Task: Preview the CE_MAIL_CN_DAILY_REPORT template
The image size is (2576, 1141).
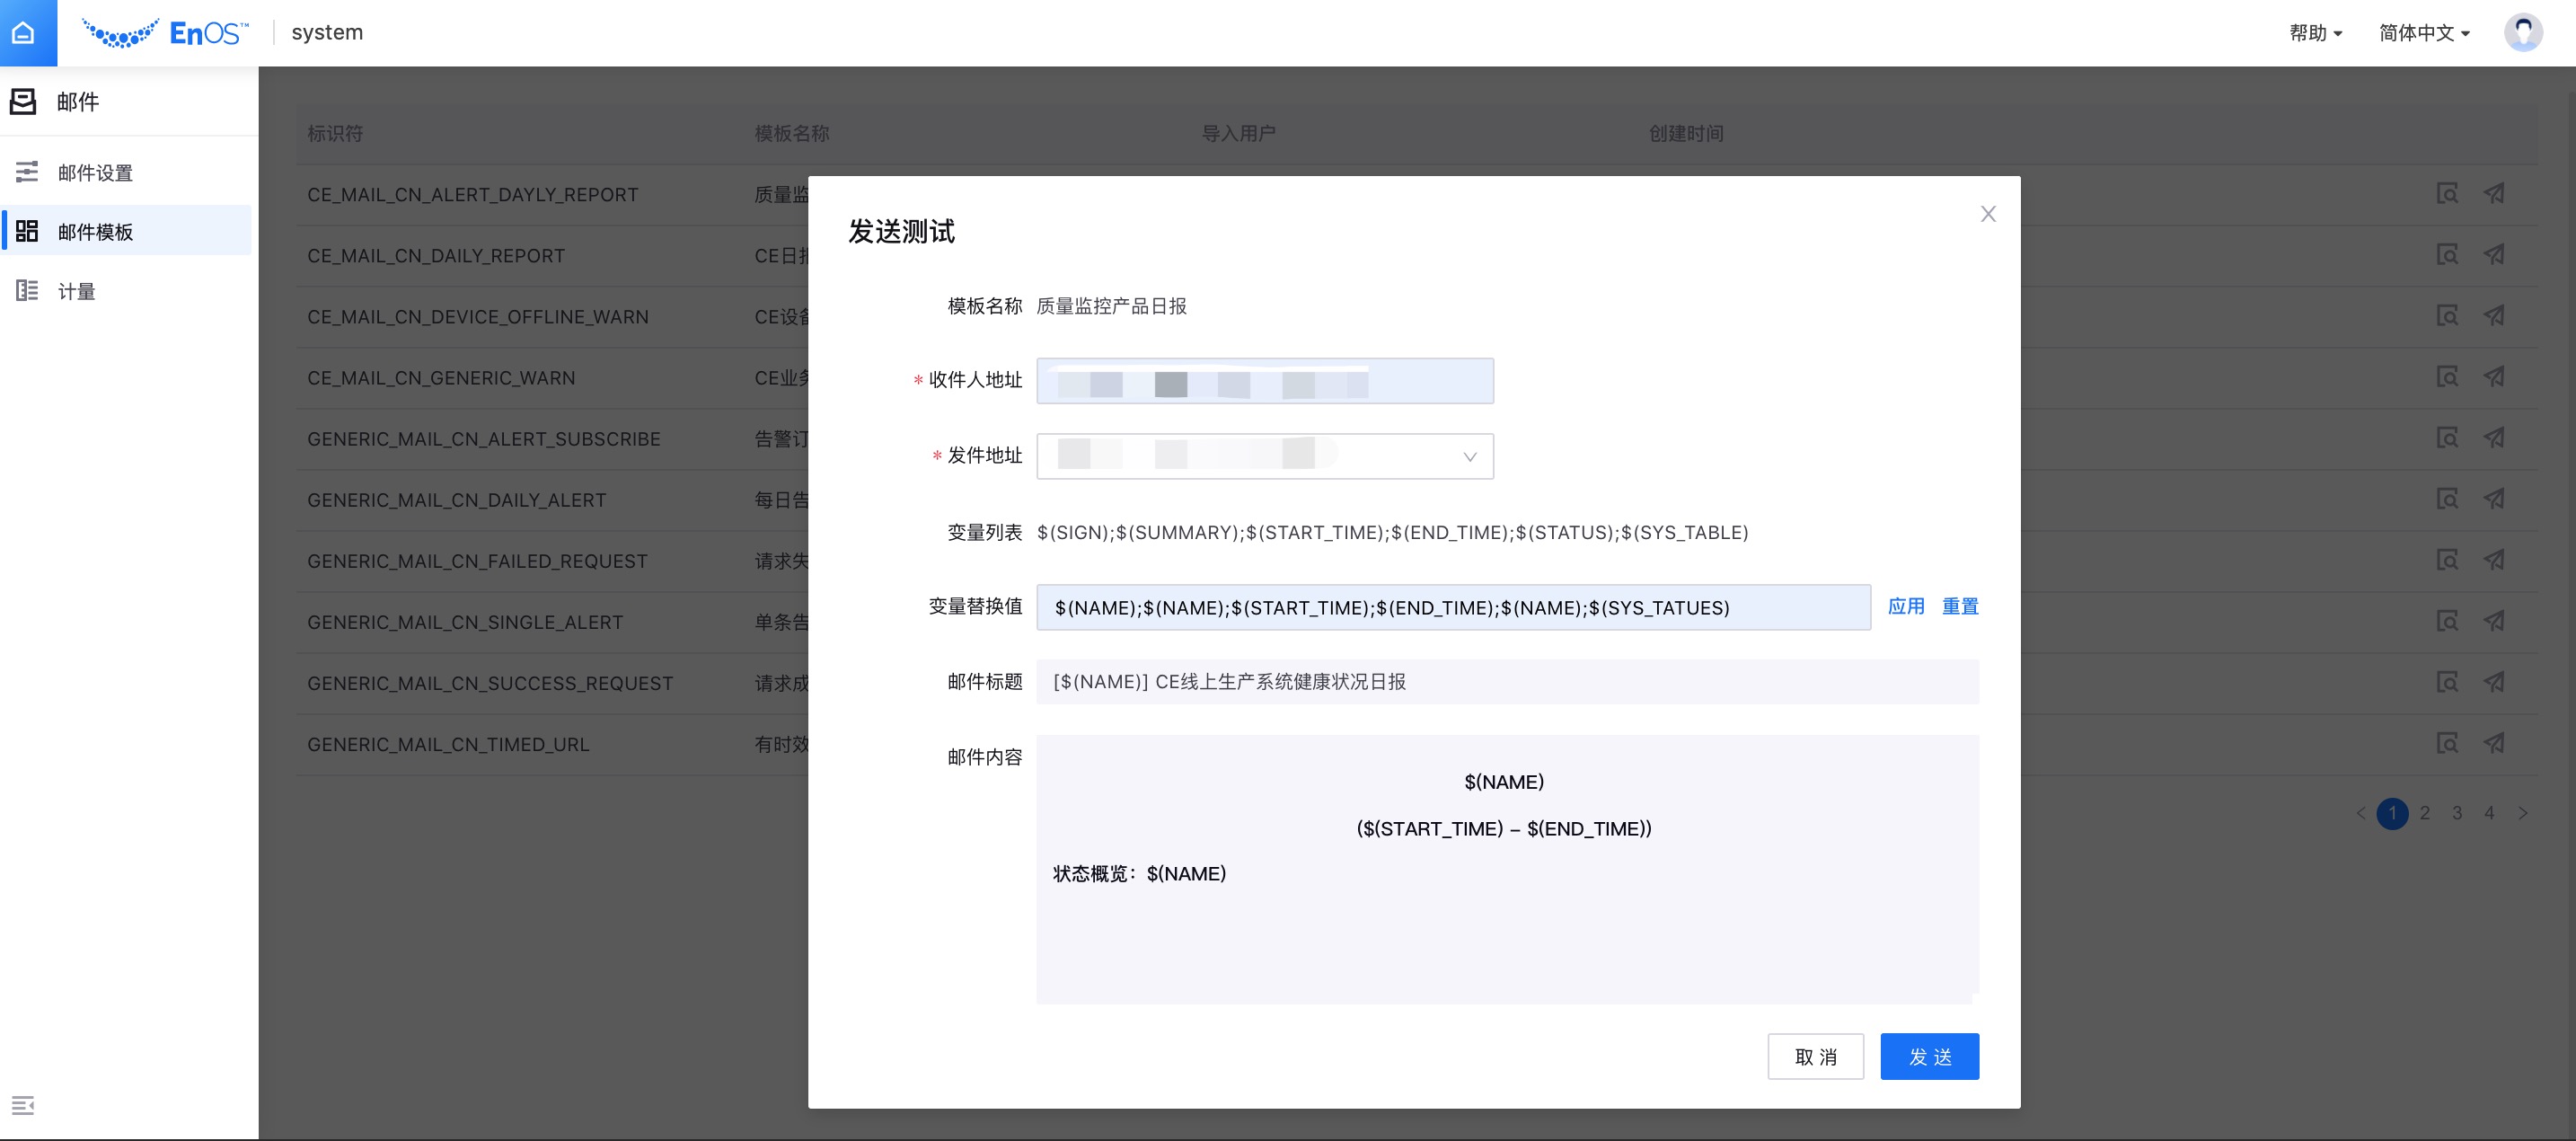Action: click(x=2447, y=255)
